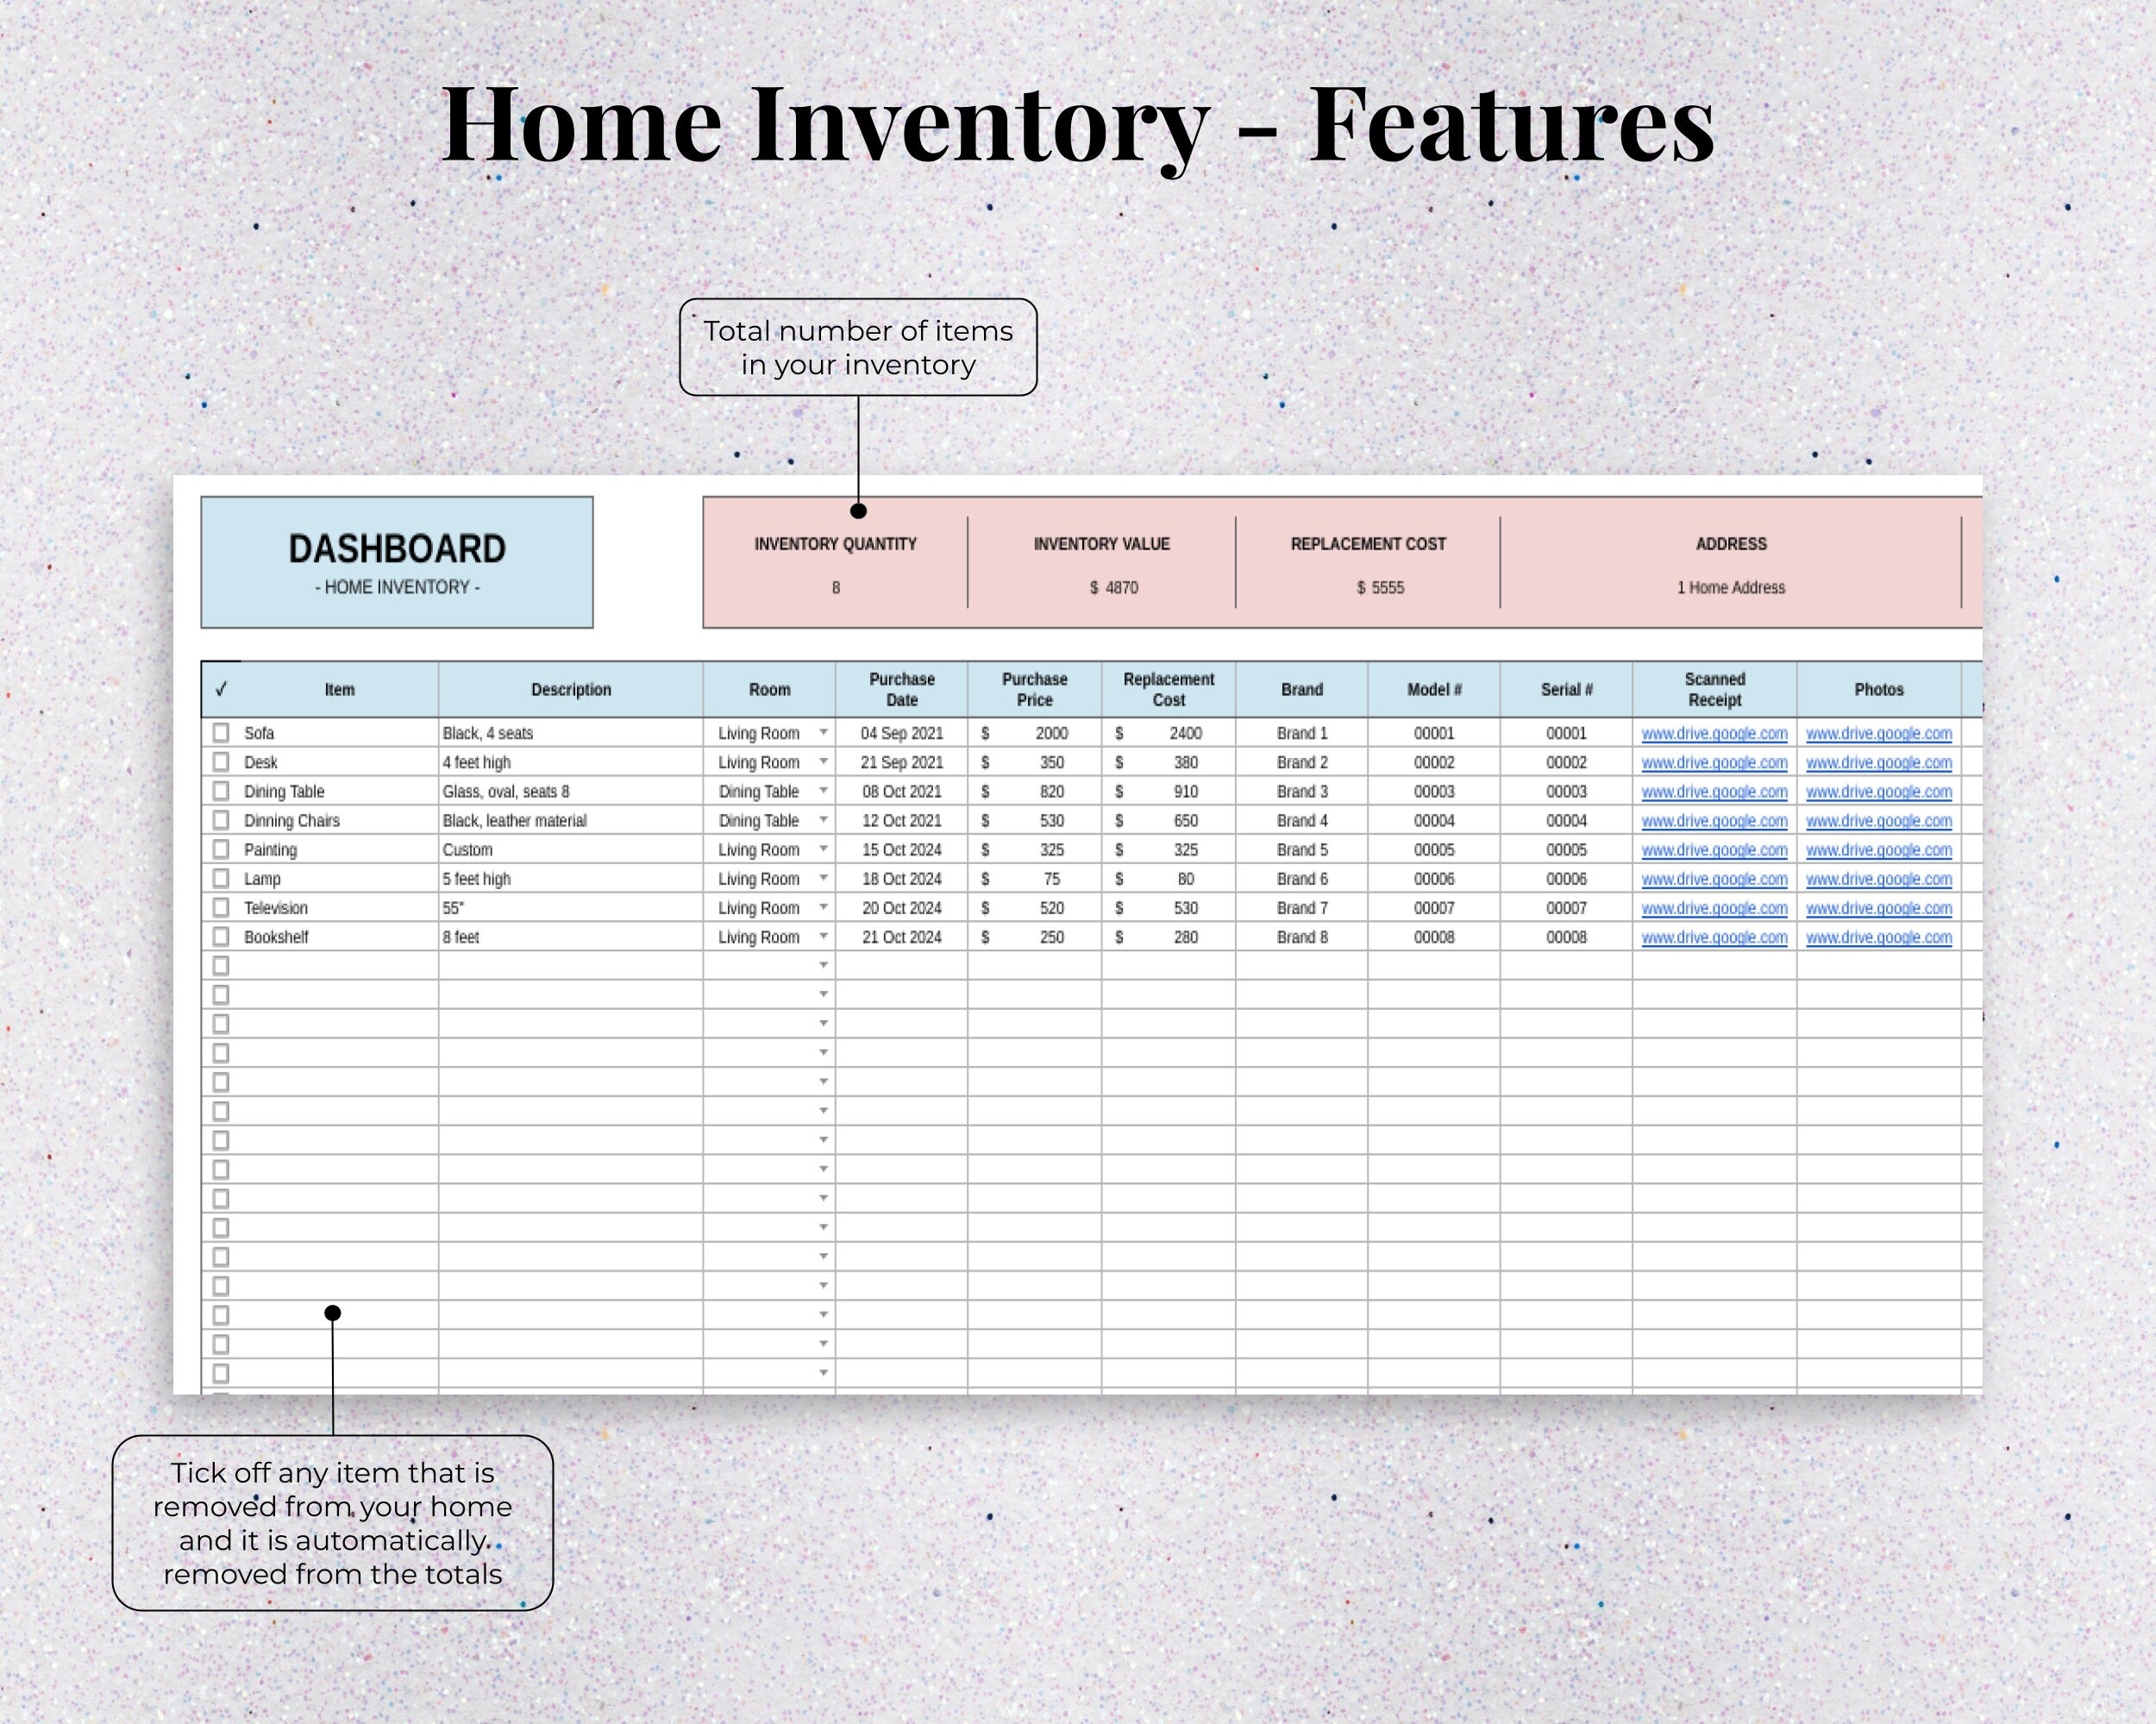2156x1724 pixels.
Task: Check the Bookshelf row checkbox
Action: tap(222, 936)
